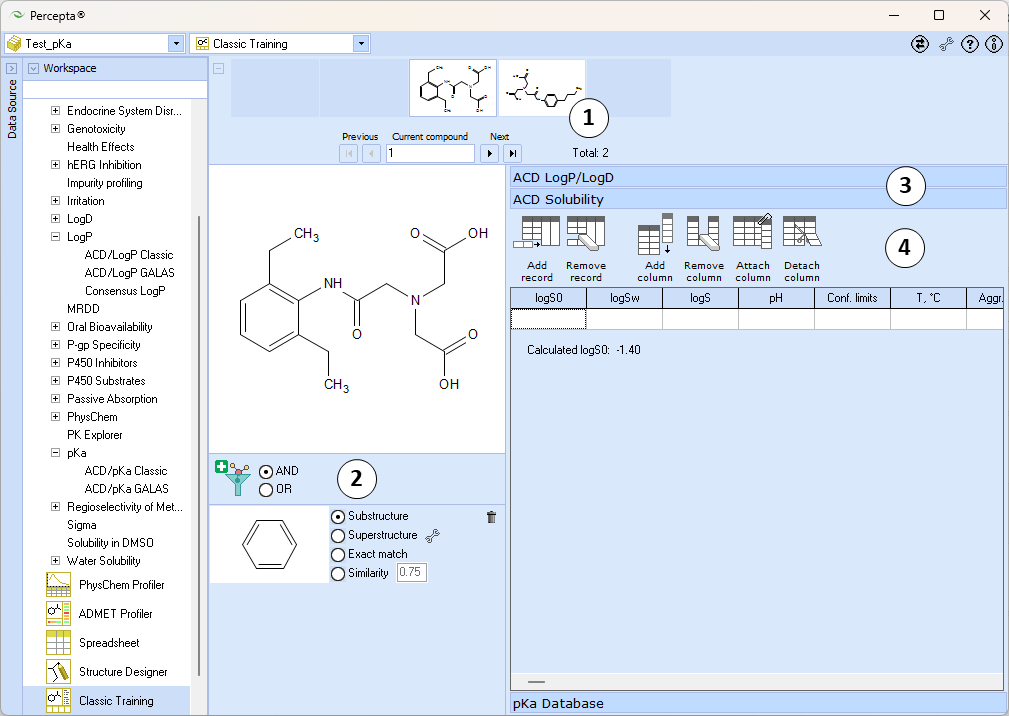Select the OR filter logic option
This screenshot has height=716, width=1009.
pyautogui.click(x=275, y=490)
